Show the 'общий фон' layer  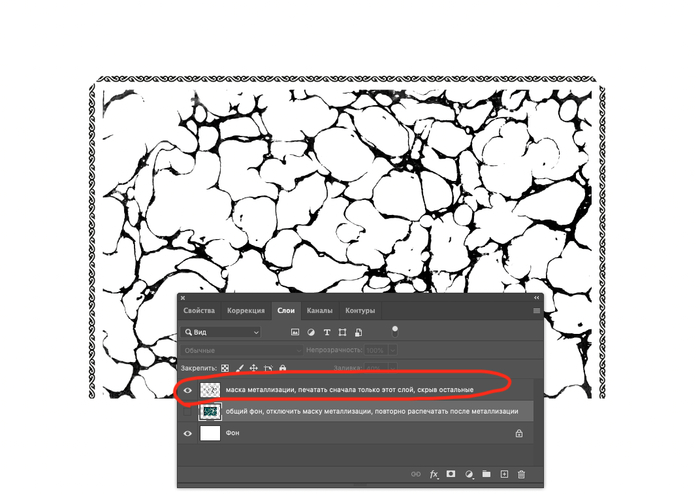click(x=189, y=411)
